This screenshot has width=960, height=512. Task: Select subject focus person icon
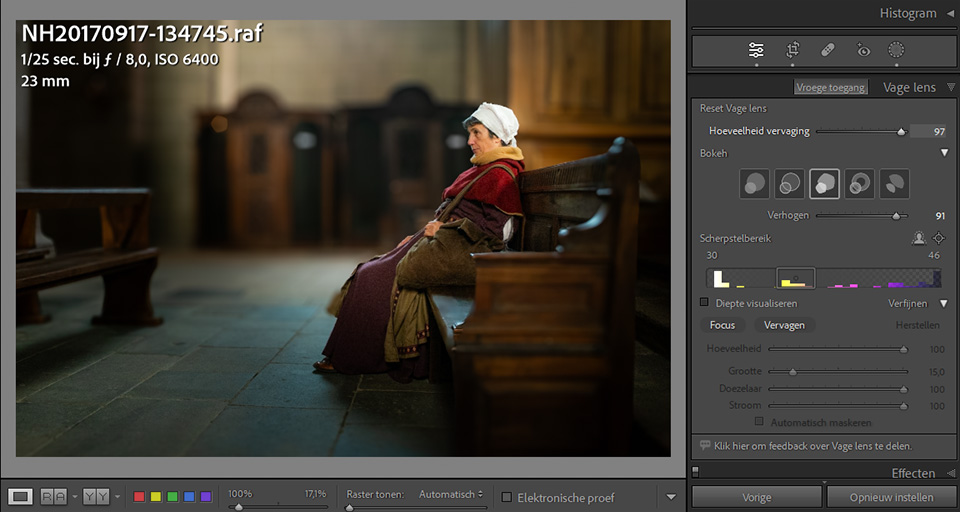coord(918,238)
